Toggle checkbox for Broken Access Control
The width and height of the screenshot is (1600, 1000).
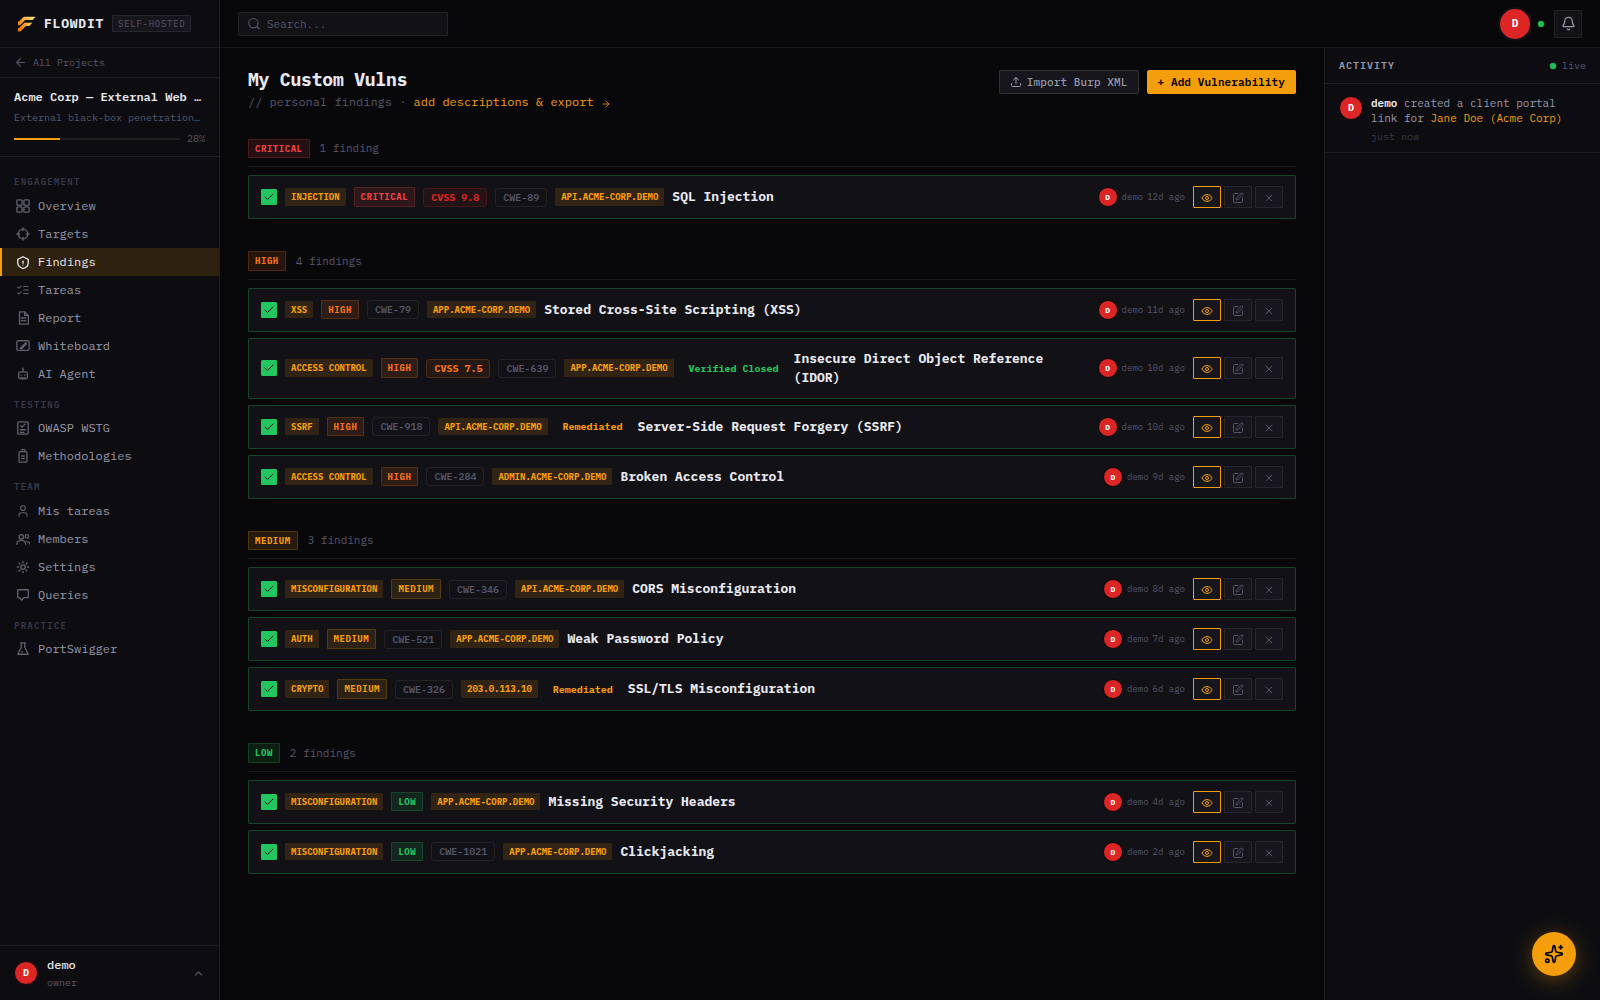(269, 477)
